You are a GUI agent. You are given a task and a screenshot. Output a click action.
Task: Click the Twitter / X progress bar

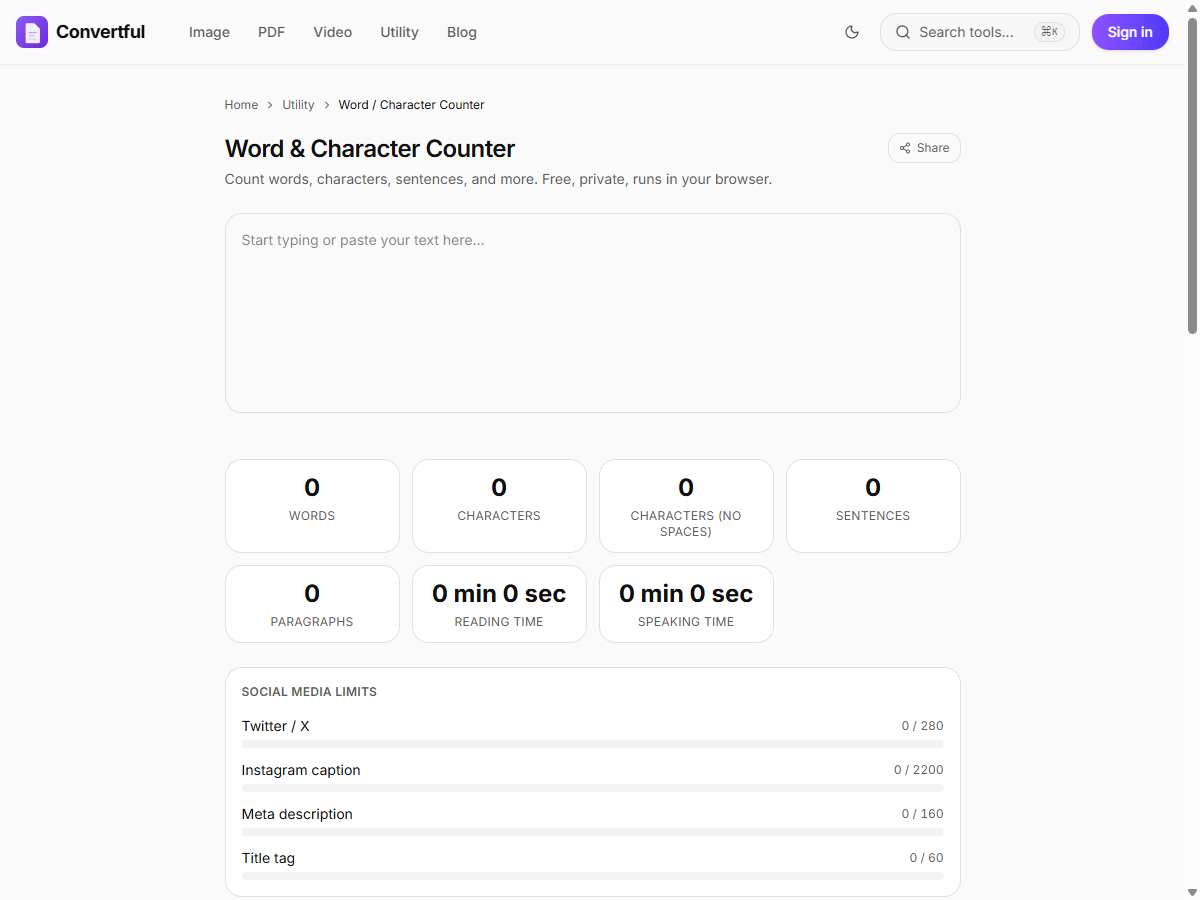point(593,744)
